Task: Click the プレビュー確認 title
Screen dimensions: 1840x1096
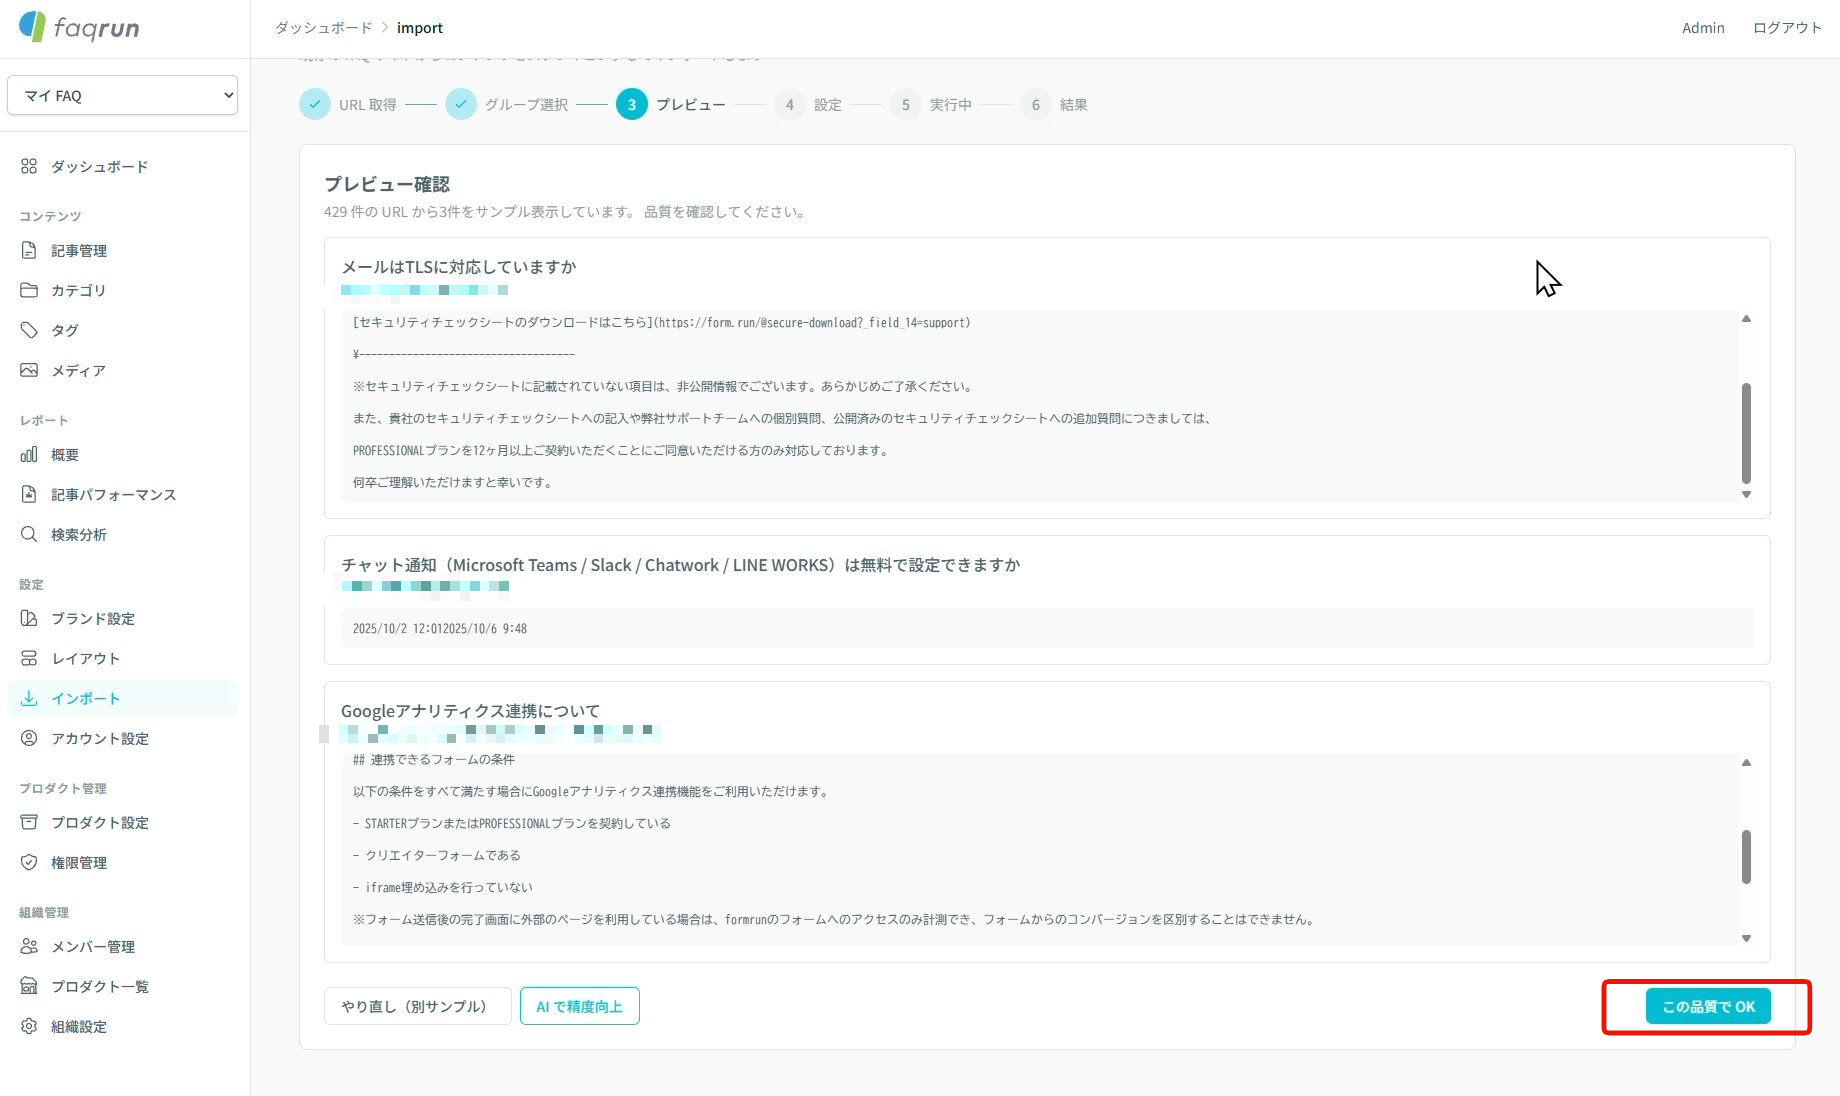Action: tap(387, 184)
